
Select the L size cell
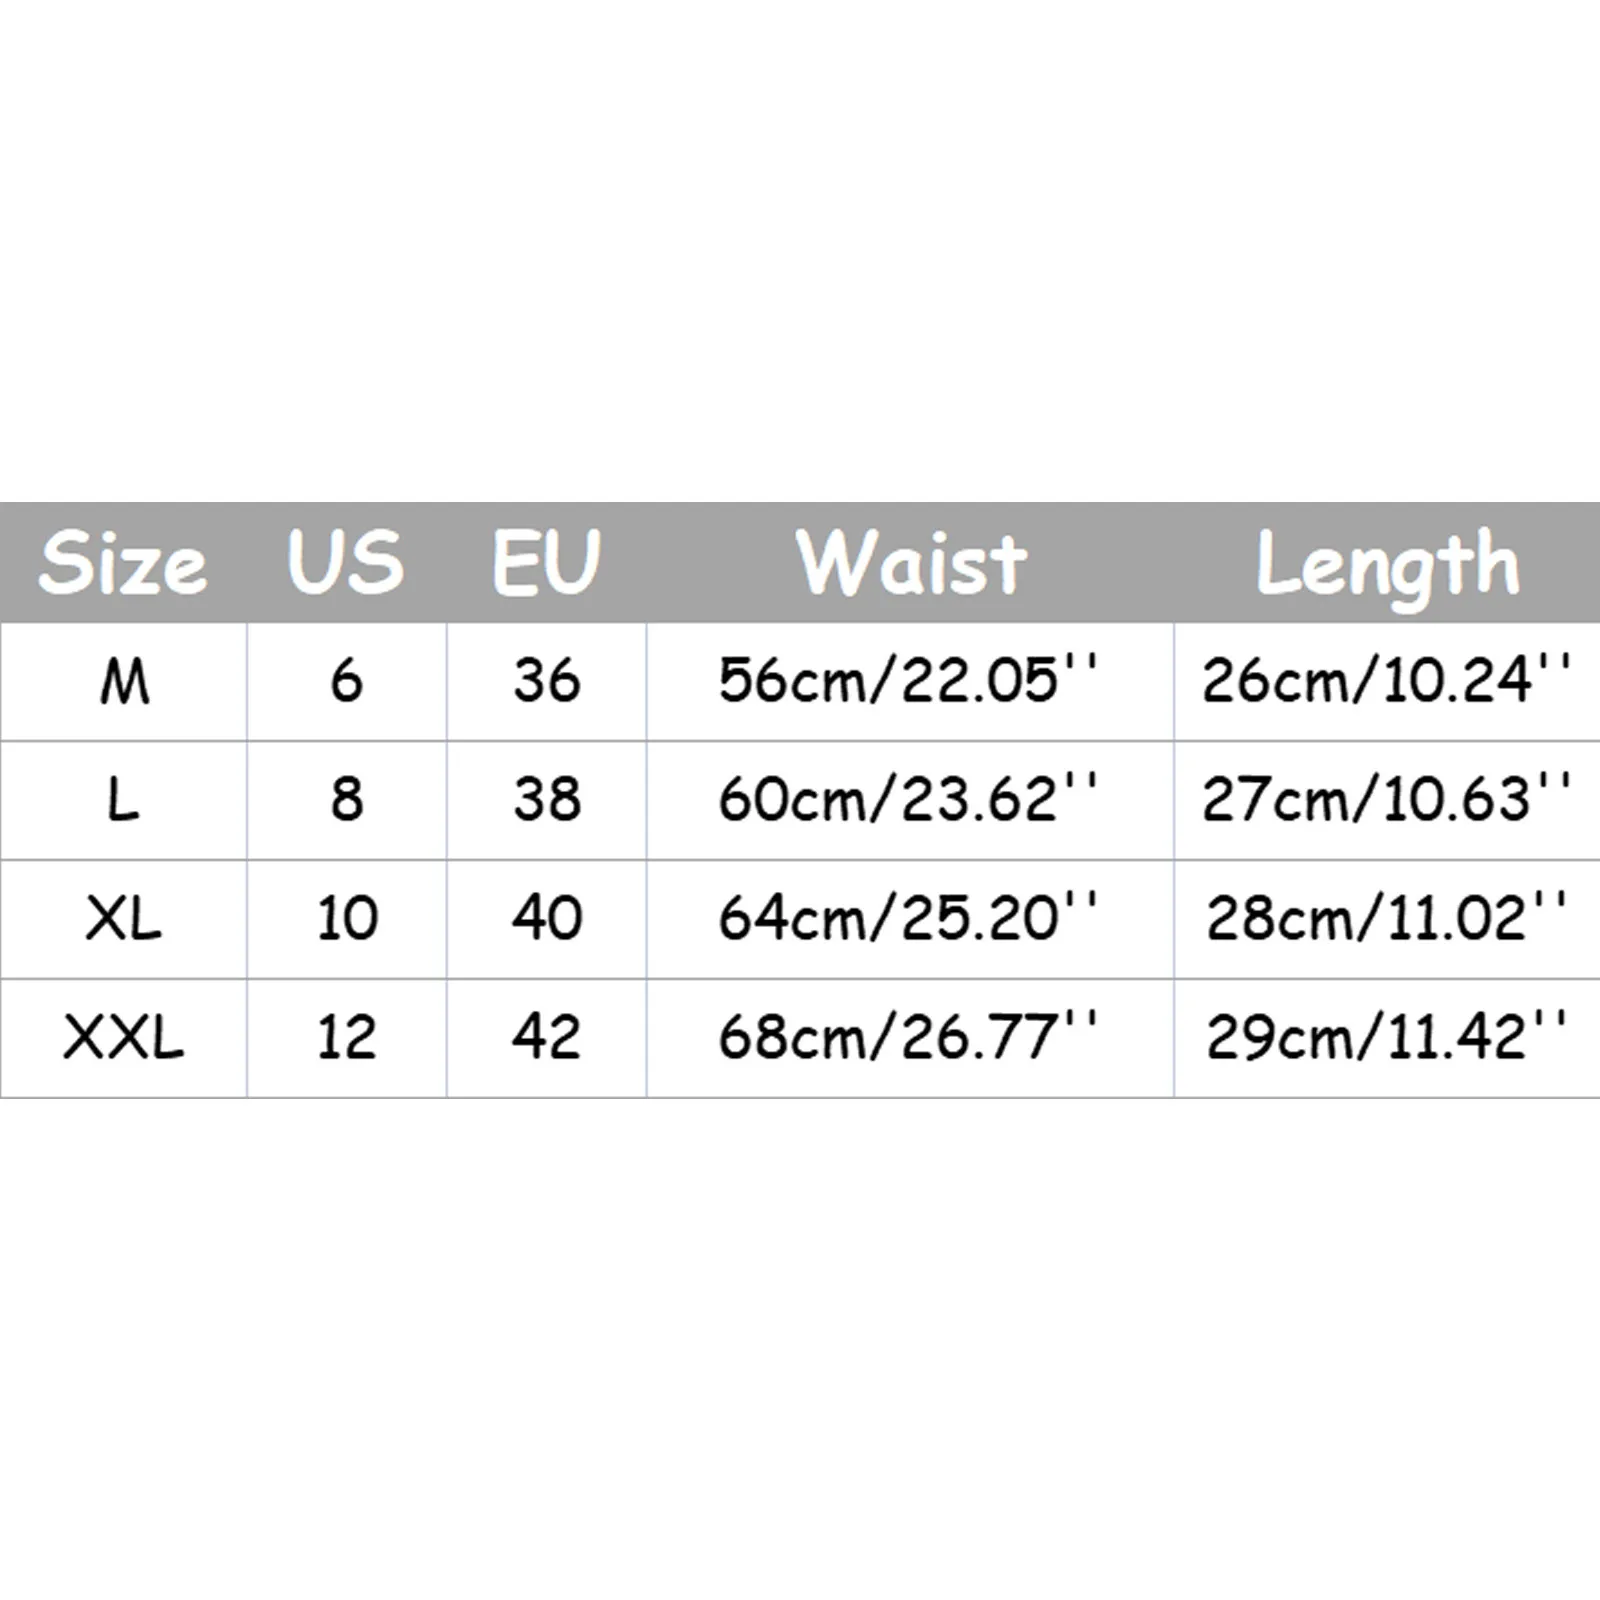[x=123, y=800]
